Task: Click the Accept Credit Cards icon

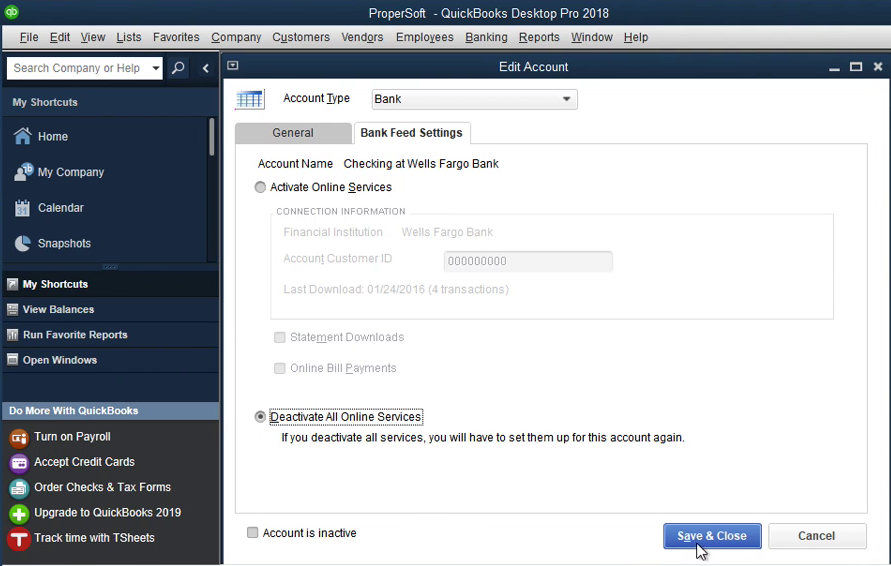Action: [19, 463]
